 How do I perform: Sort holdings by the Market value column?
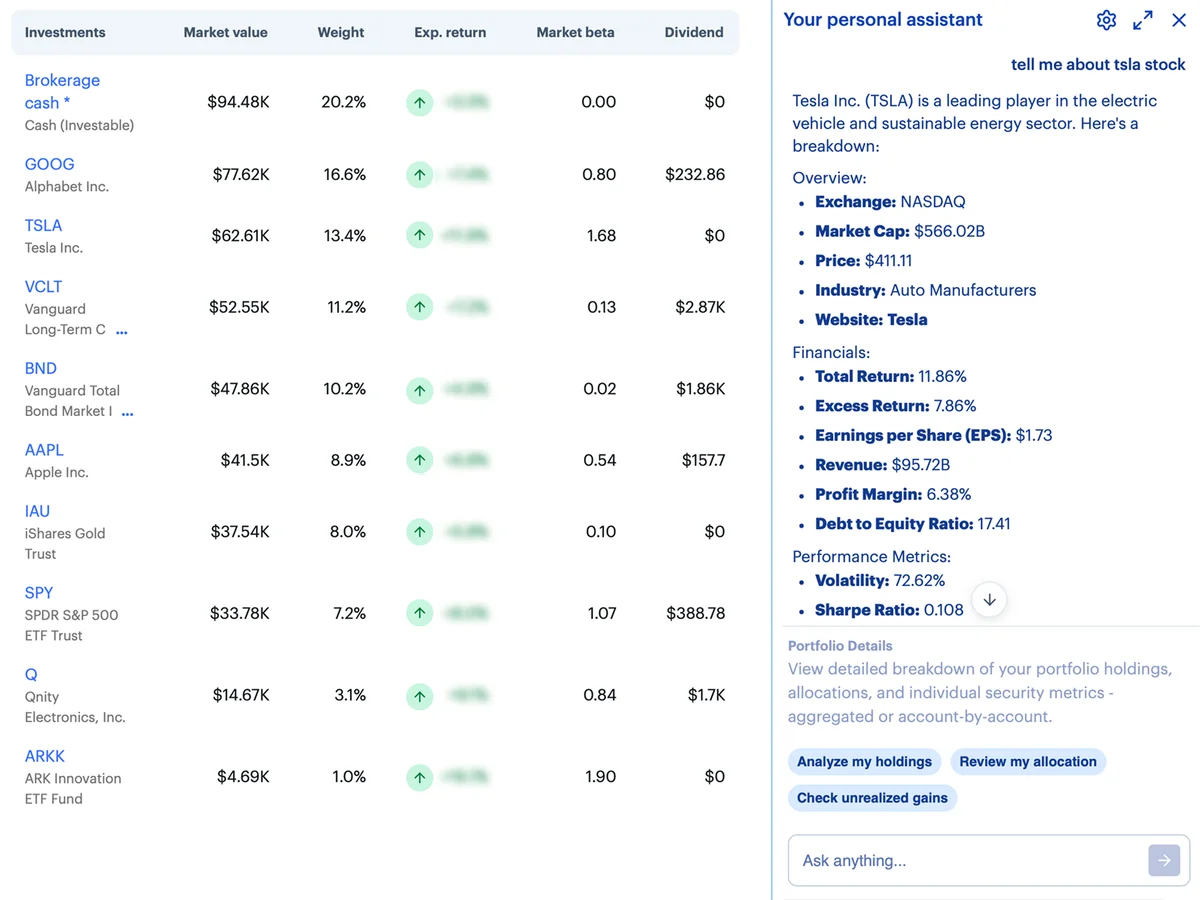tap(225, 32)
